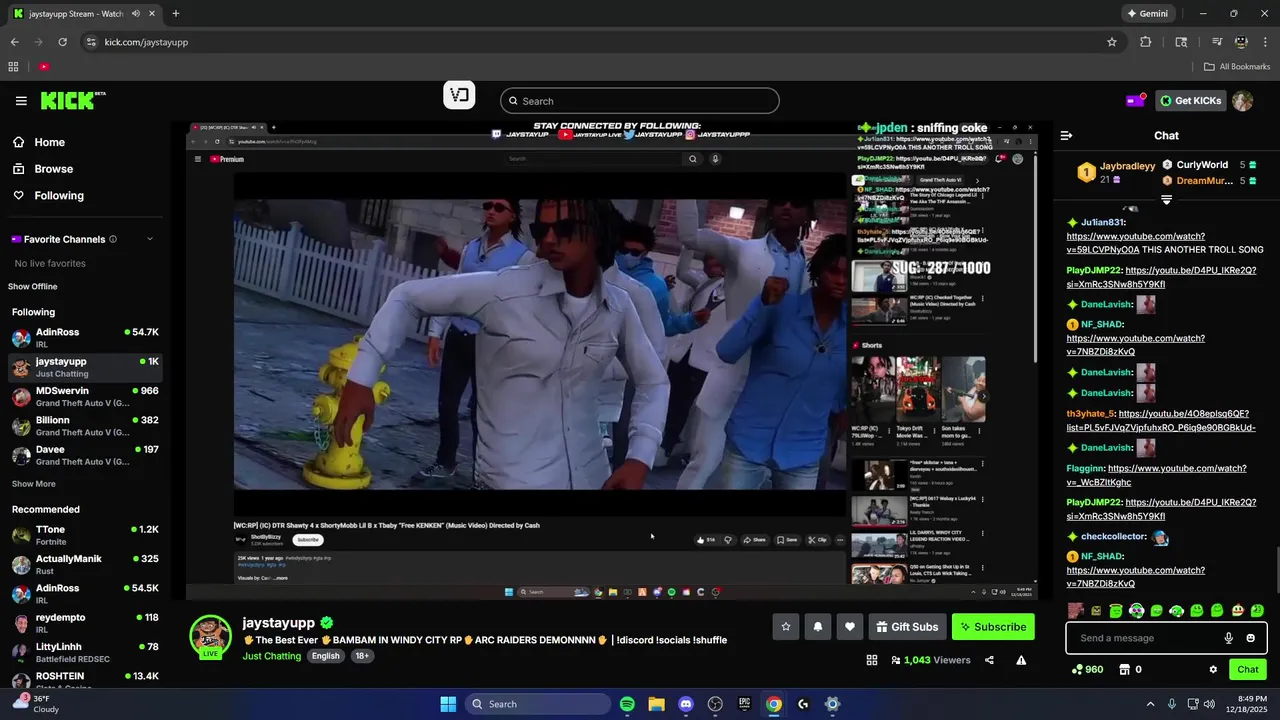Open reydempto recommended IRL channel
This screenshot has width=1280, height=720.
pos(85,623)
